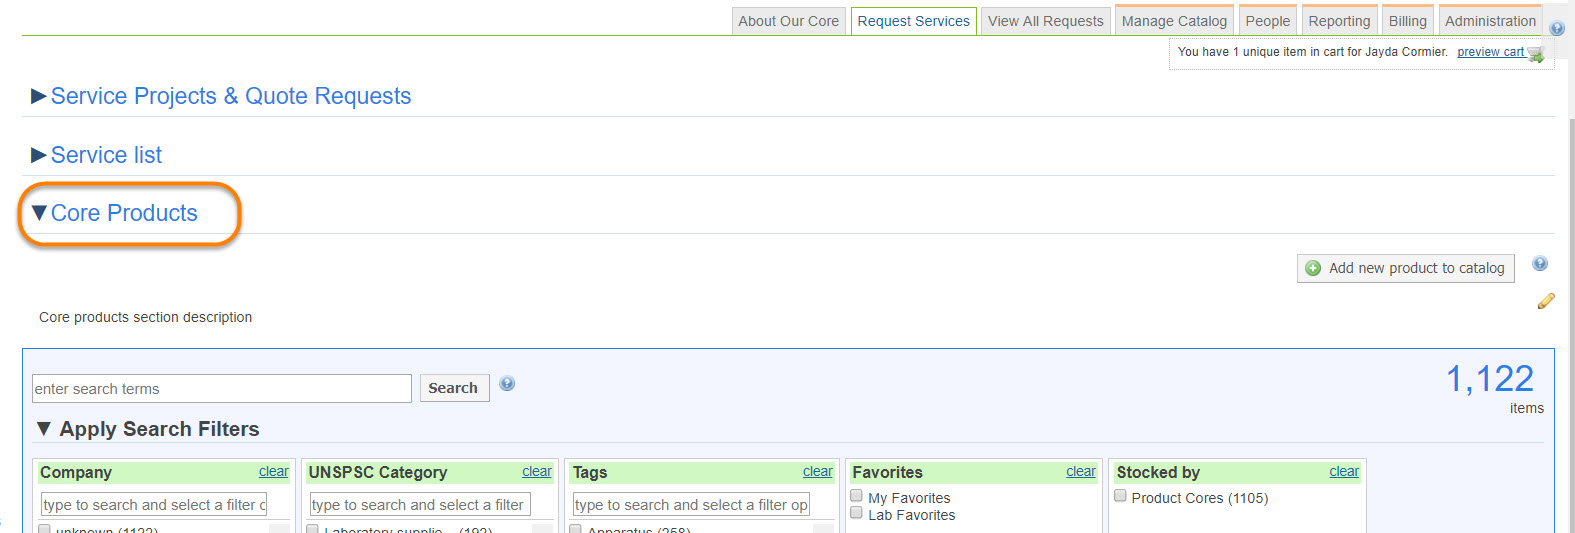Screen dimensions: 1575x533
Task: Focus the enter search terms field
Action: pyautogui.click(x=221, y=389)
